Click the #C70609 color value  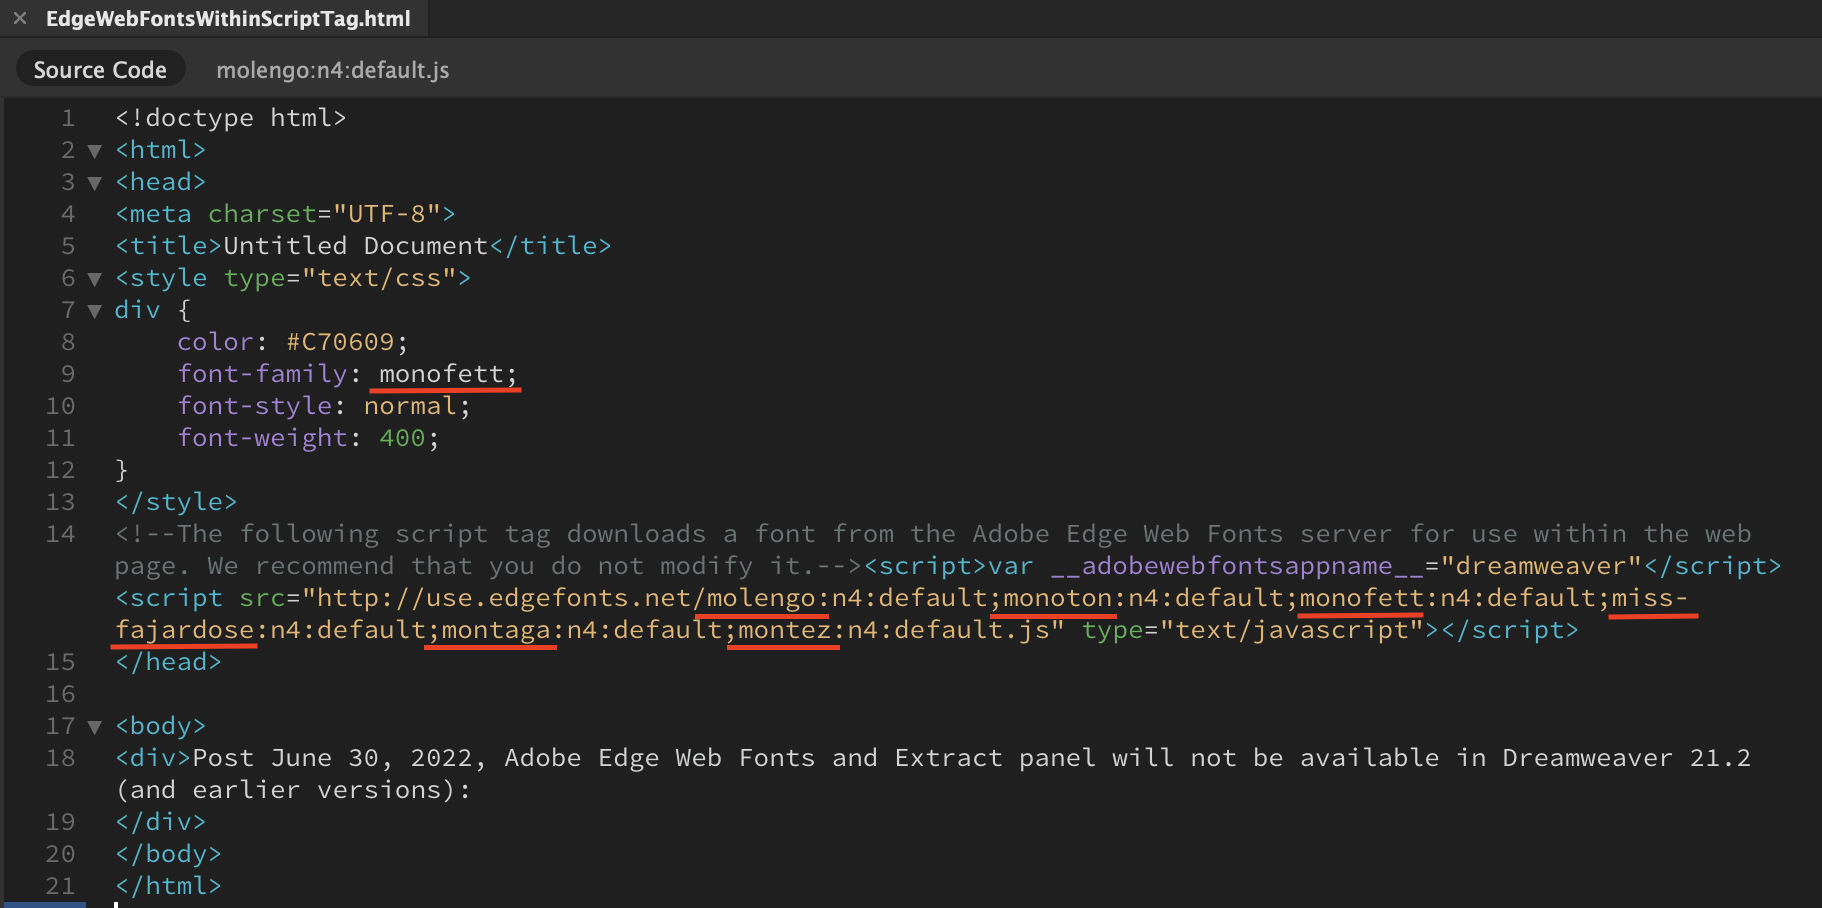click(341, 342)
